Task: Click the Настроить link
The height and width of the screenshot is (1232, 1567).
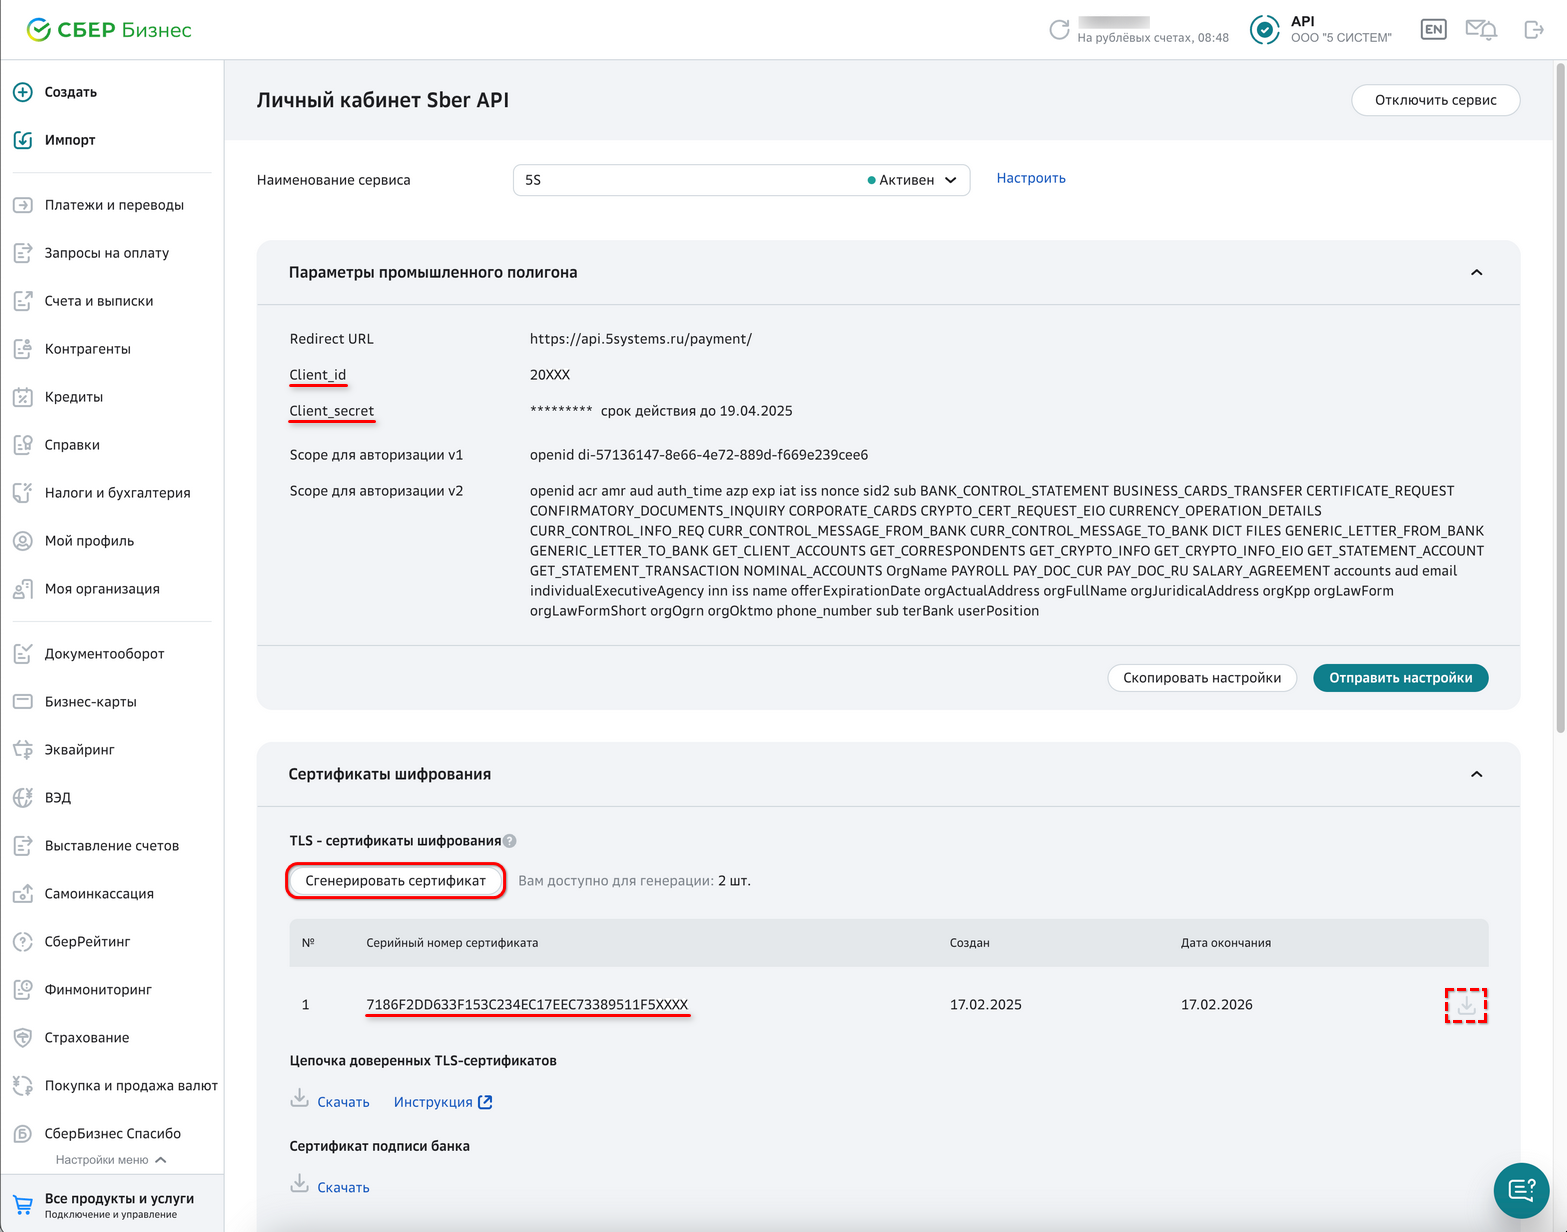Action: tap(1031, 178)
